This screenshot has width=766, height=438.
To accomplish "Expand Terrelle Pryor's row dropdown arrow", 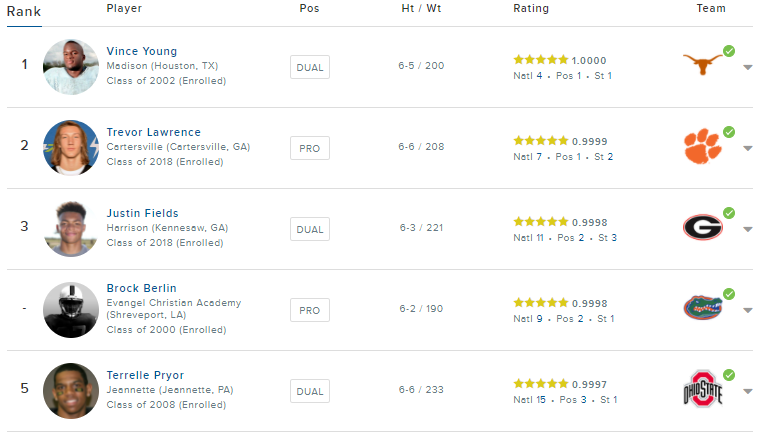I will click(747, 392).
